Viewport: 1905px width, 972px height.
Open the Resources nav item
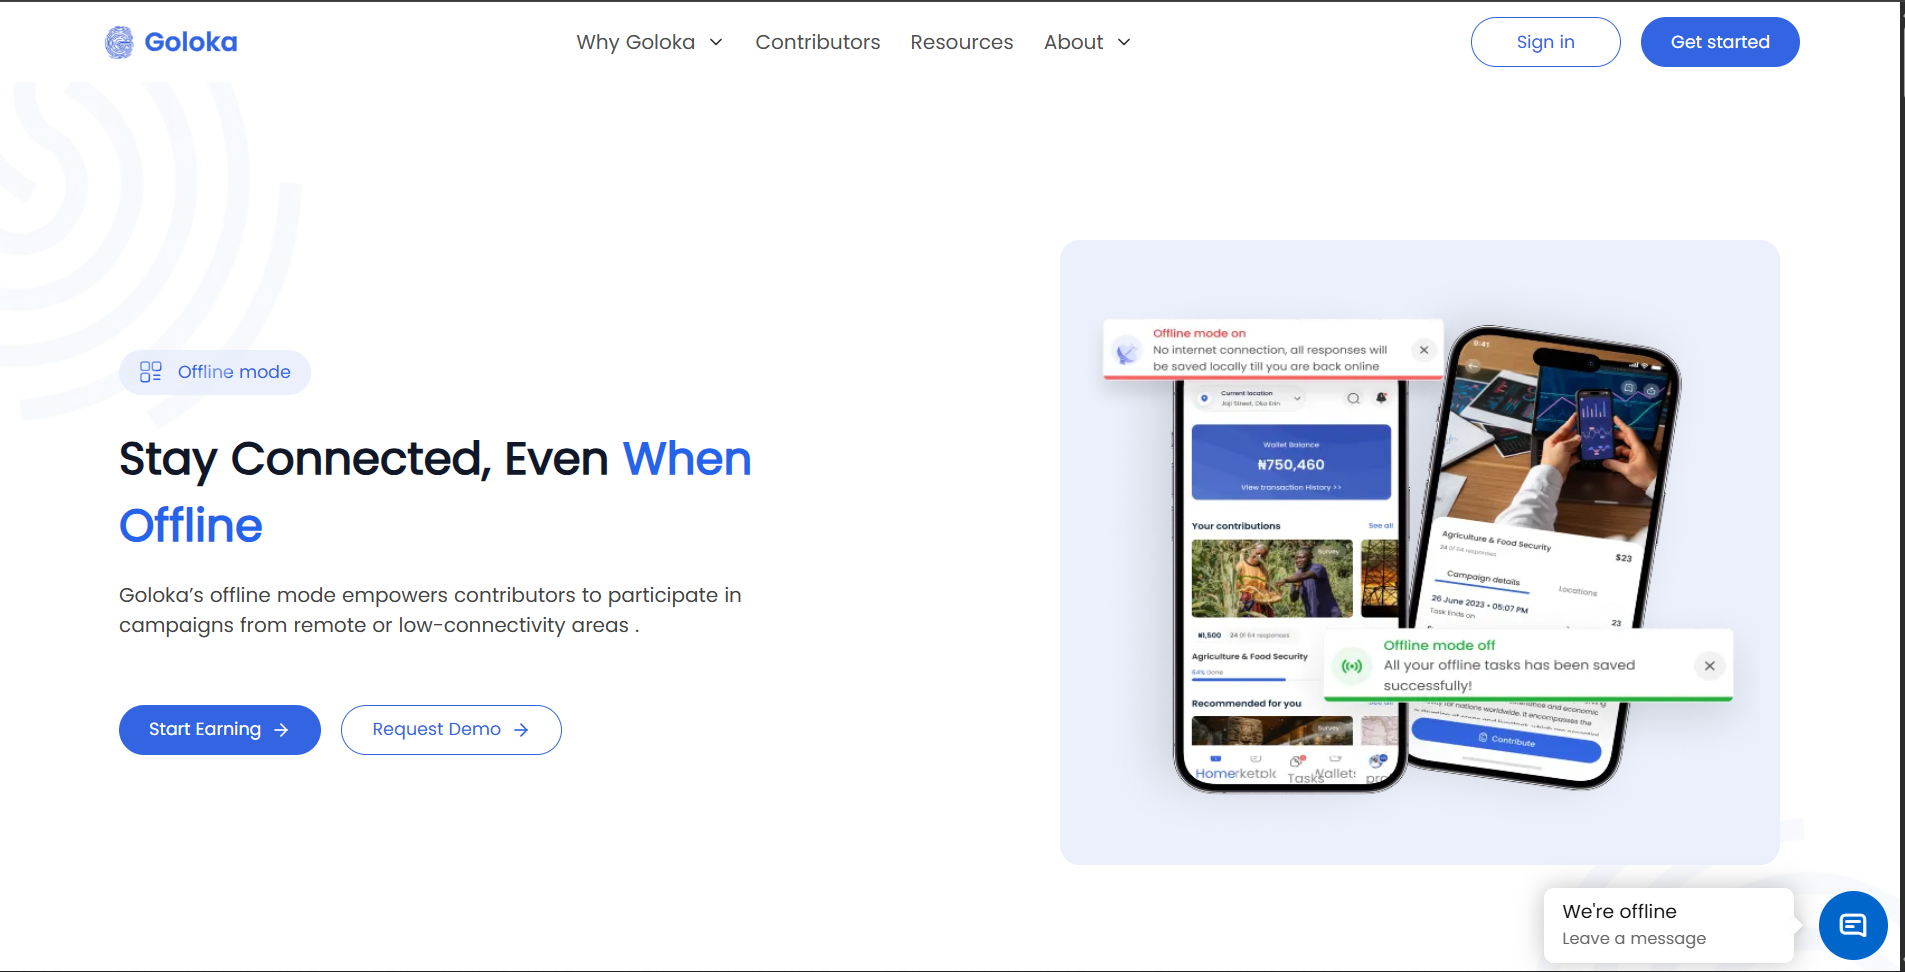(x=962, y=42)
